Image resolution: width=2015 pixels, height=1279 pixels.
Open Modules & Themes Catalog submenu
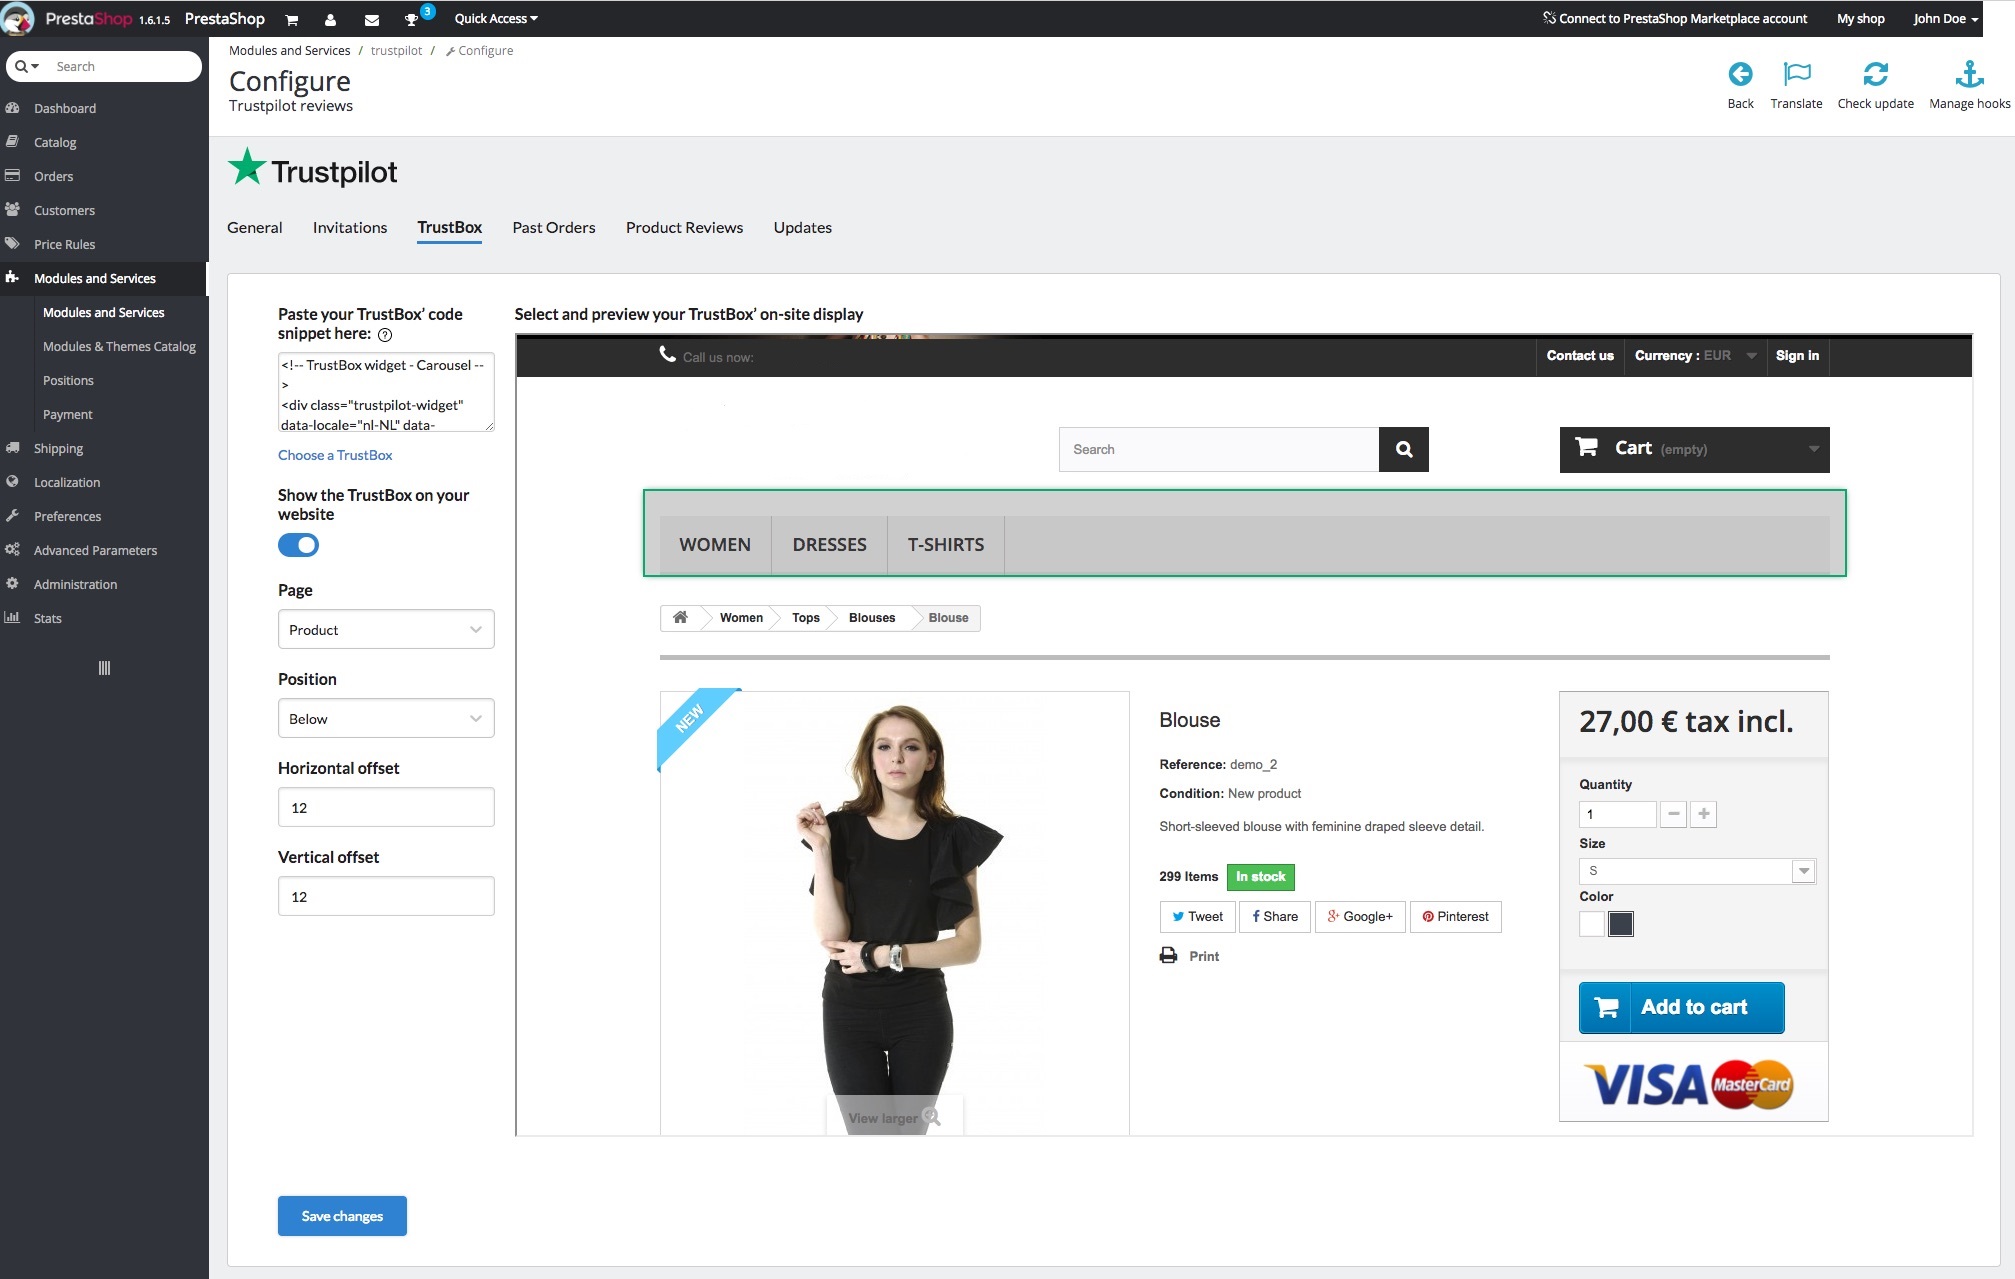(x=119, y=346)
